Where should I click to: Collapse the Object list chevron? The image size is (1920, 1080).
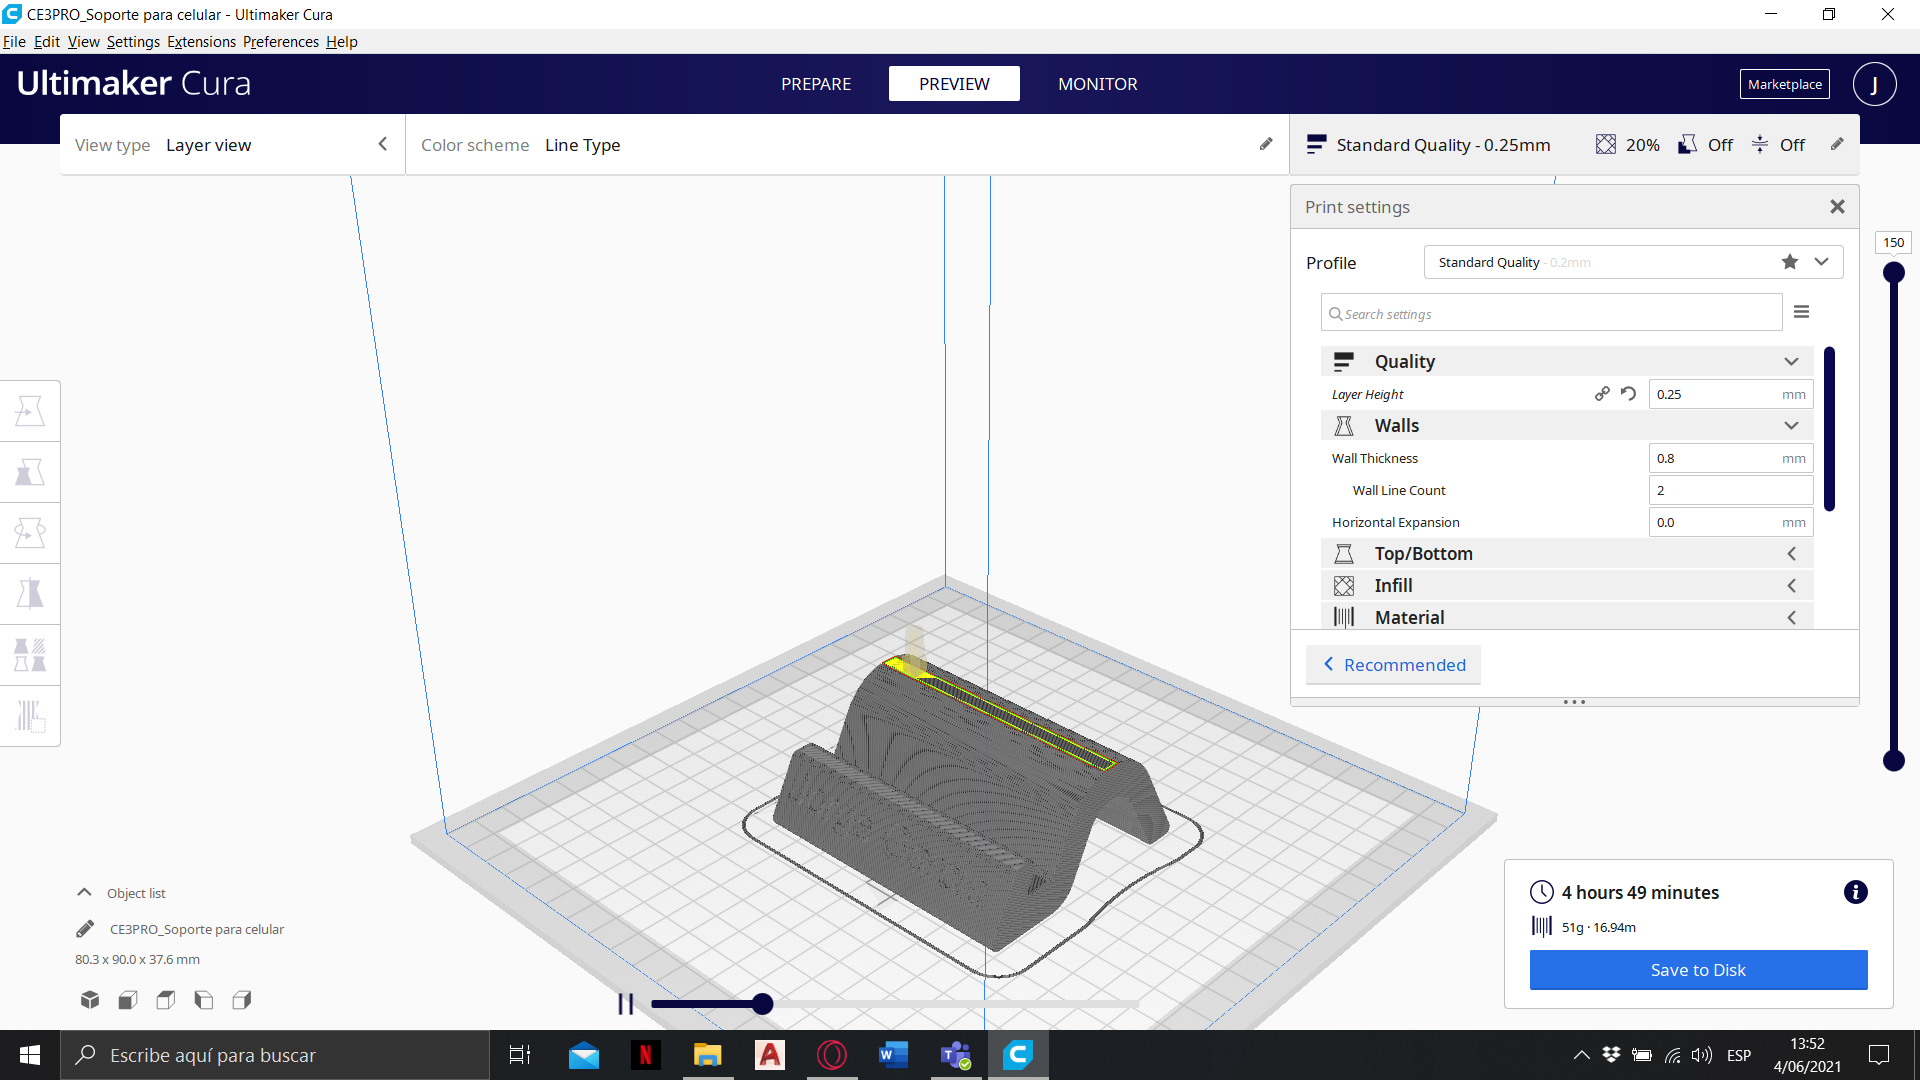point(85,892)
